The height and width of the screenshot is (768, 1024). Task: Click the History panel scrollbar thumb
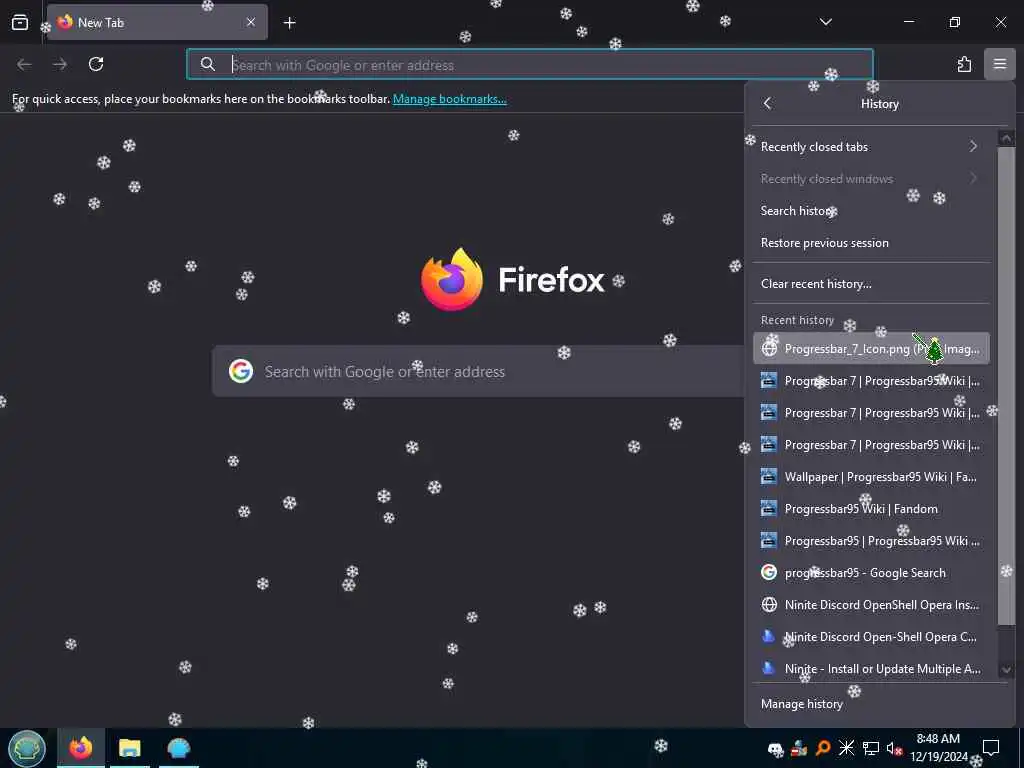[x=1006, y=385]
